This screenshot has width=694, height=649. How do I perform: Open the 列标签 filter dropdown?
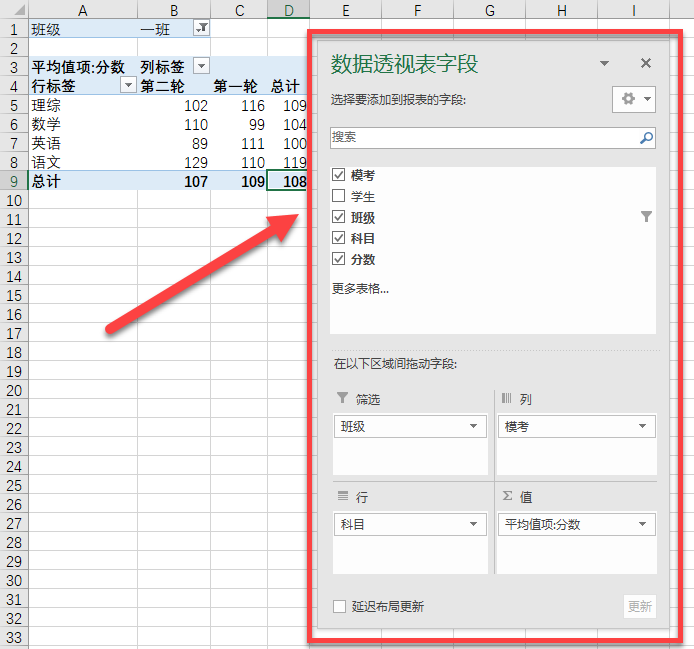201,66
